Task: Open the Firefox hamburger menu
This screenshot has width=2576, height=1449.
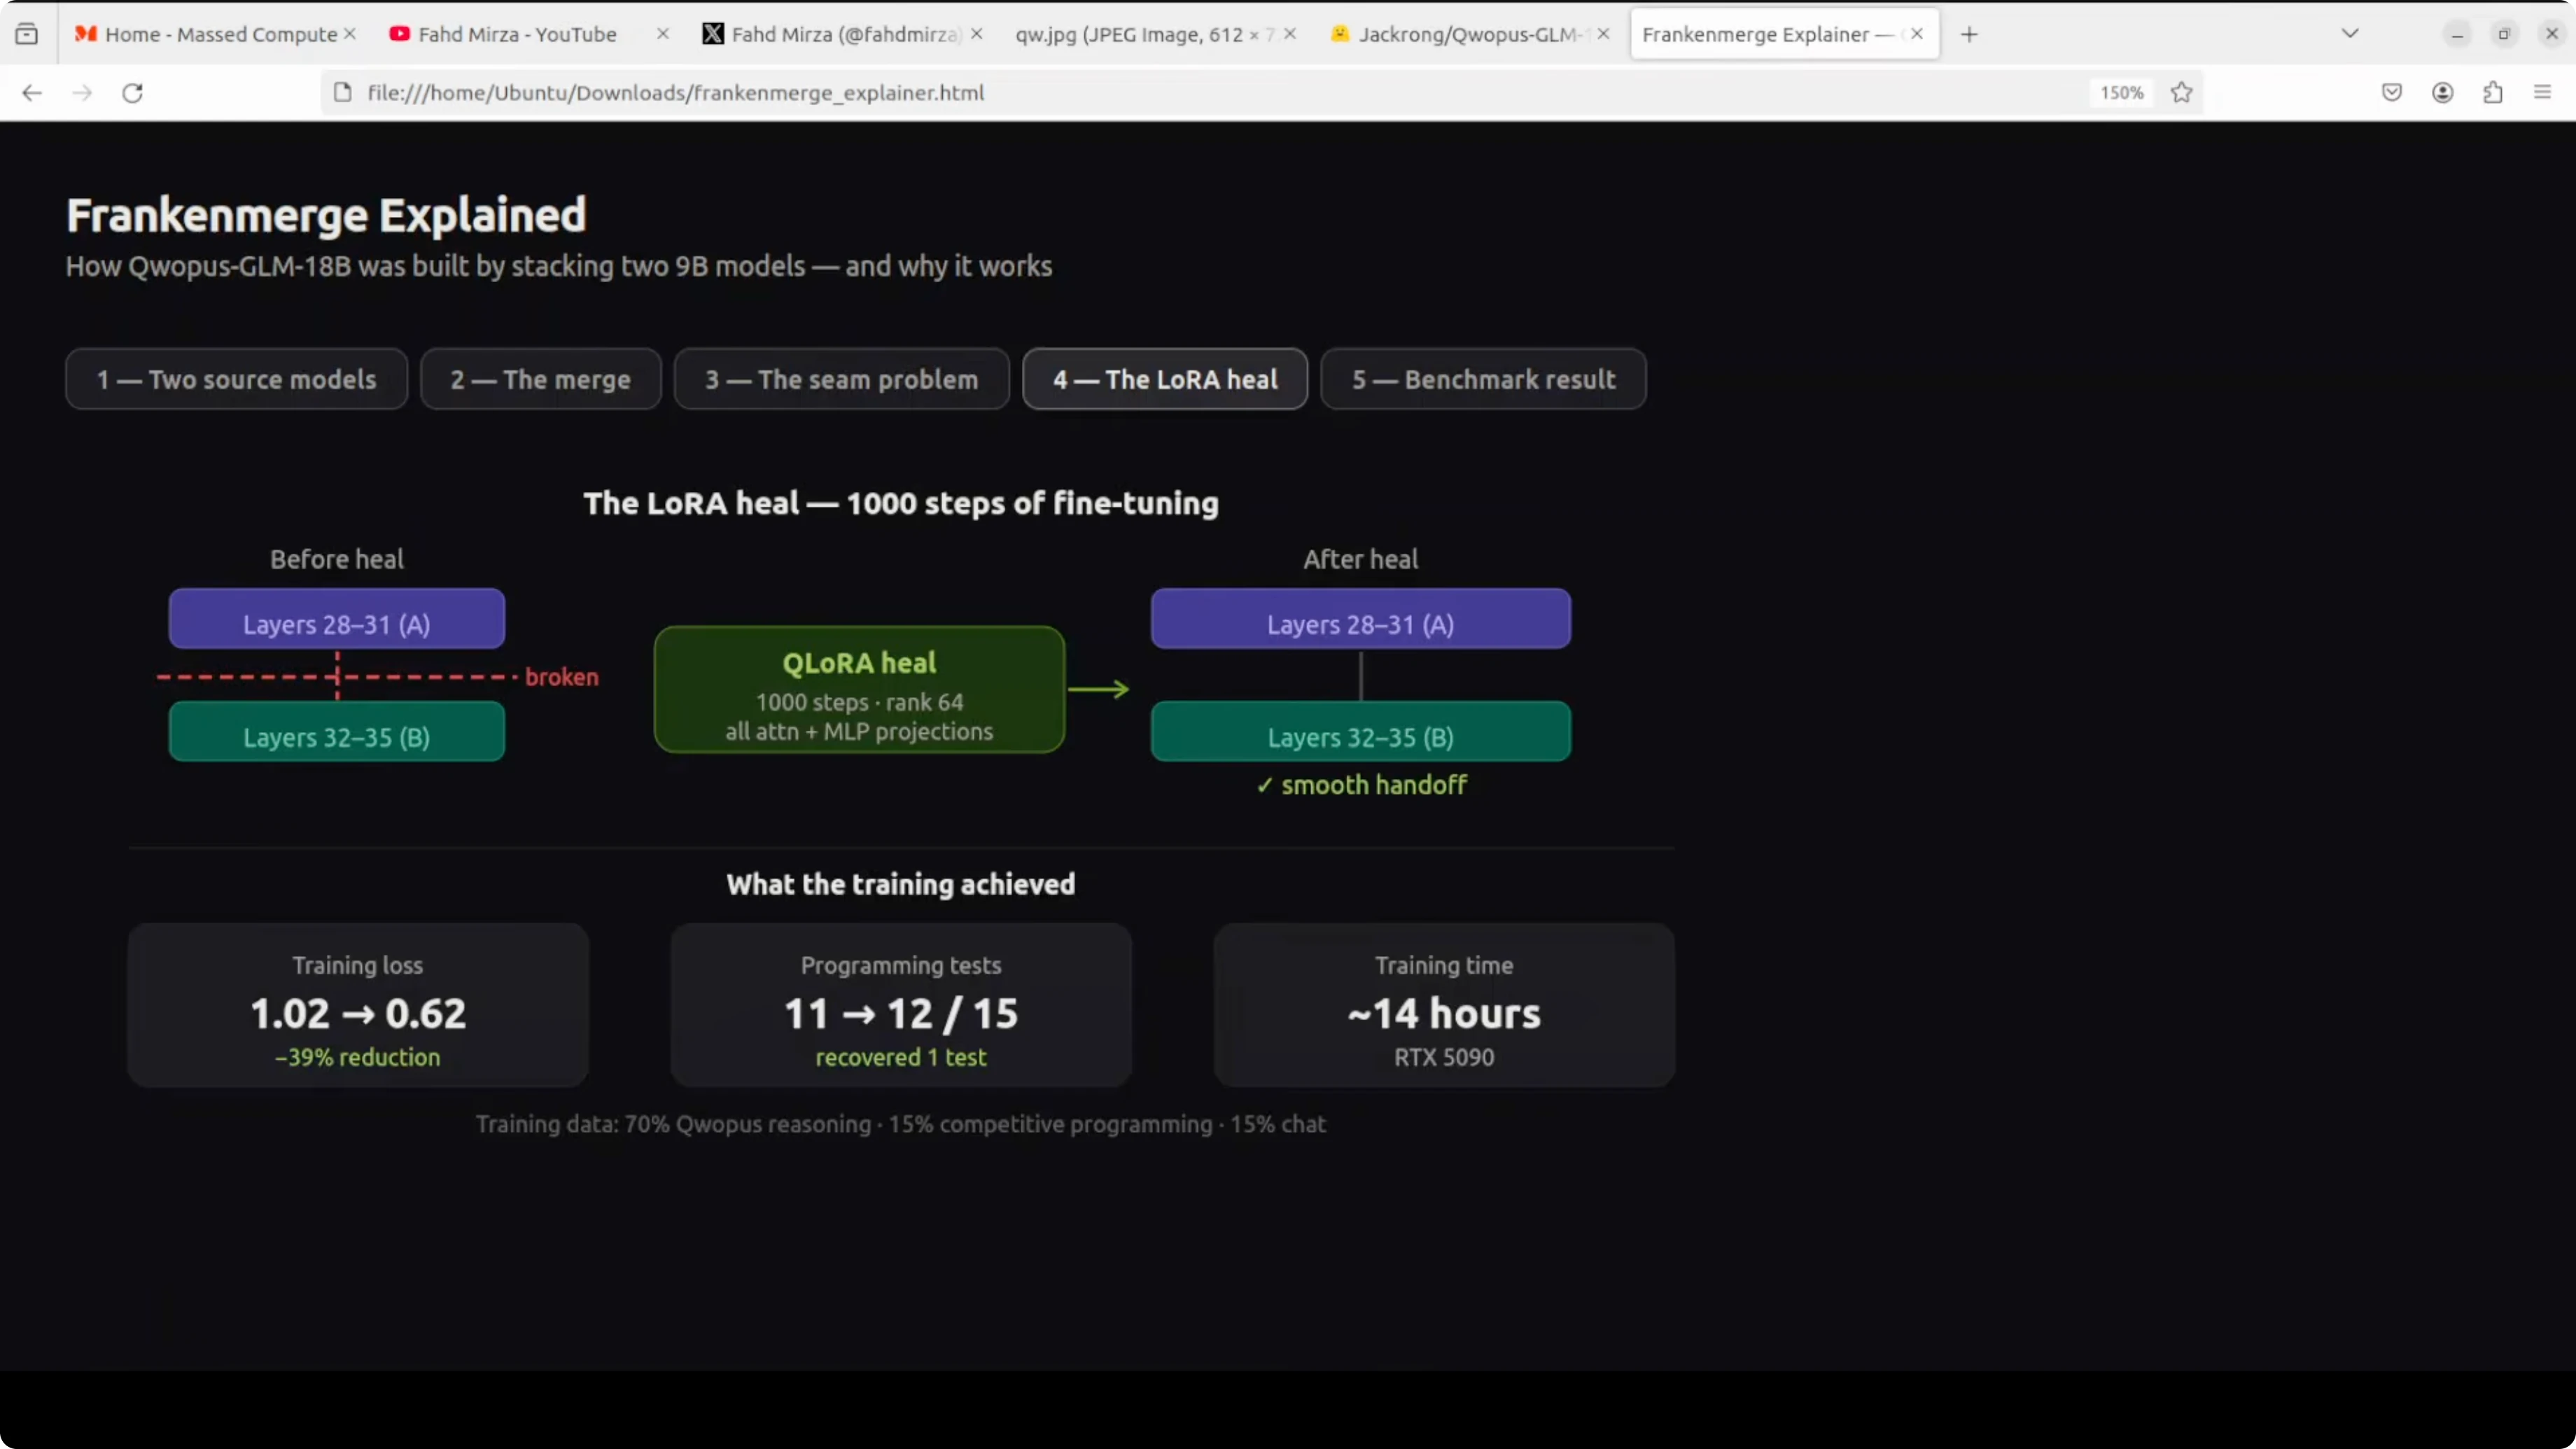Action: pyautogui.click(x=2542, y=93)
